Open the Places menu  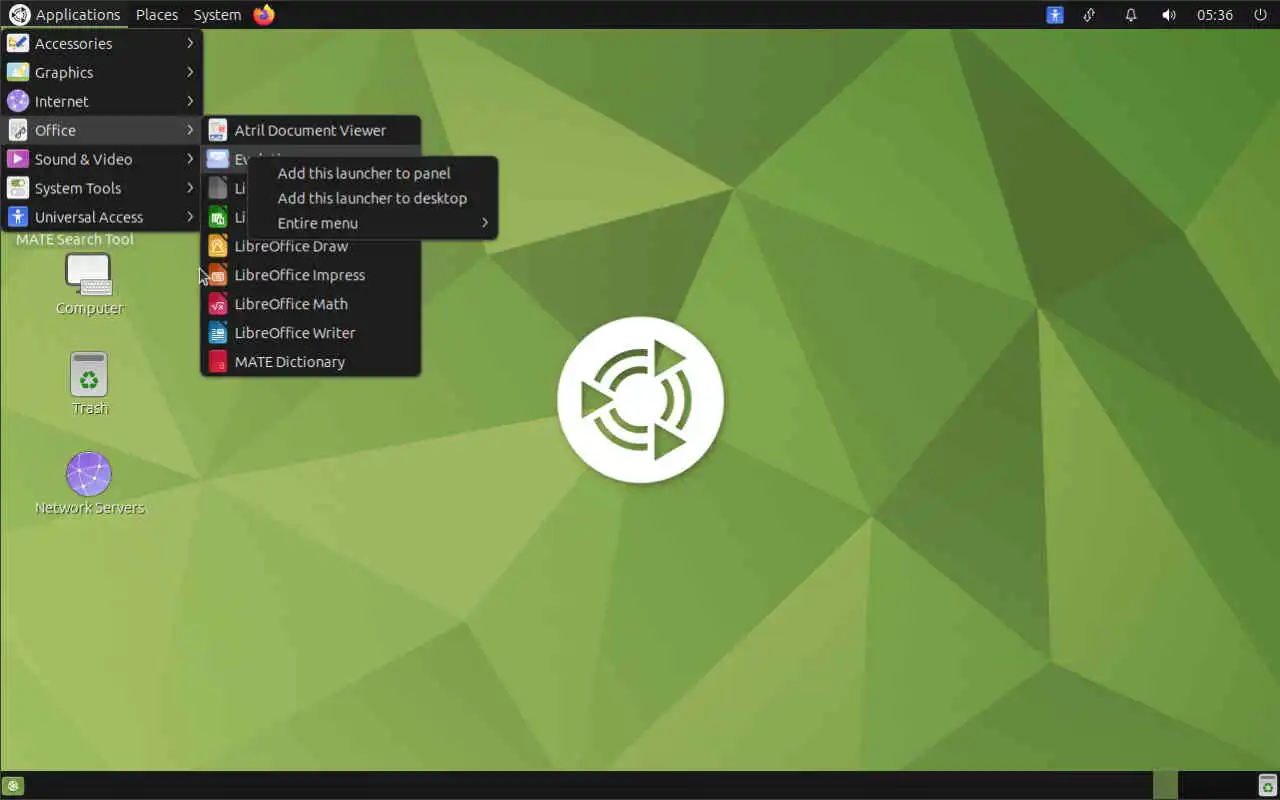click(x=157, y=14)
